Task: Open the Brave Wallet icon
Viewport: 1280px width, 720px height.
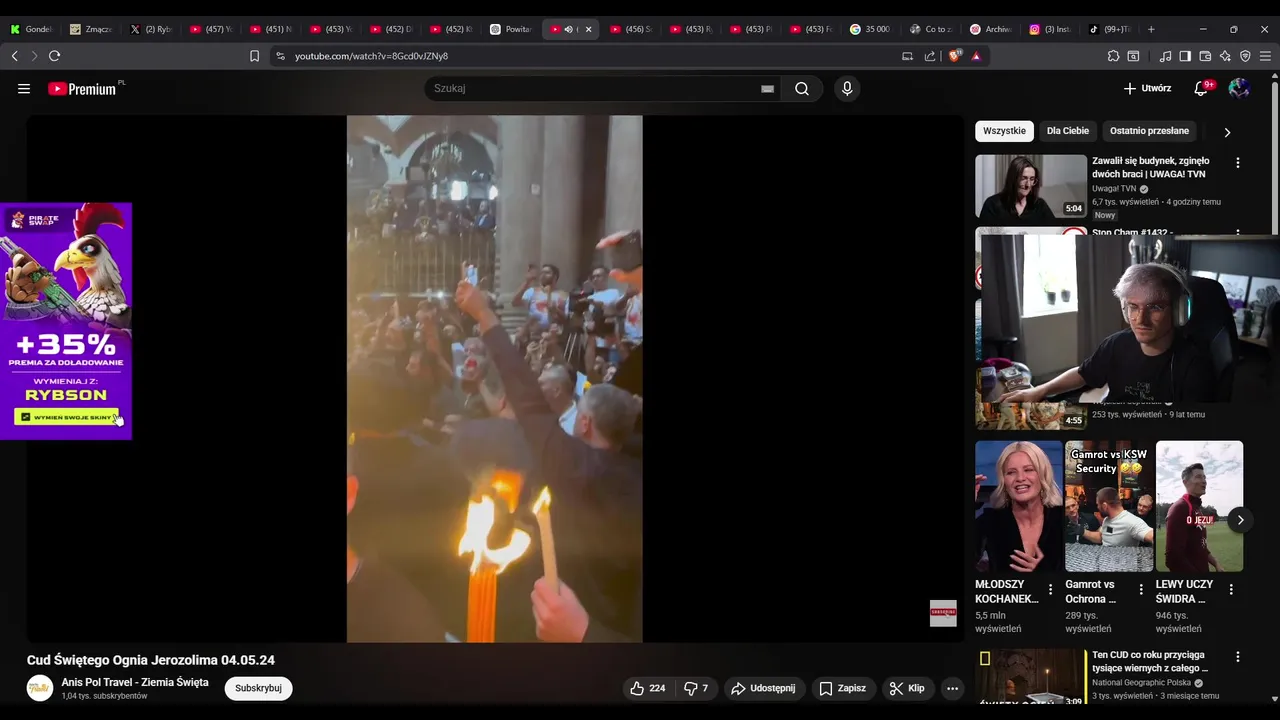Action: [x=1205, y=56]
